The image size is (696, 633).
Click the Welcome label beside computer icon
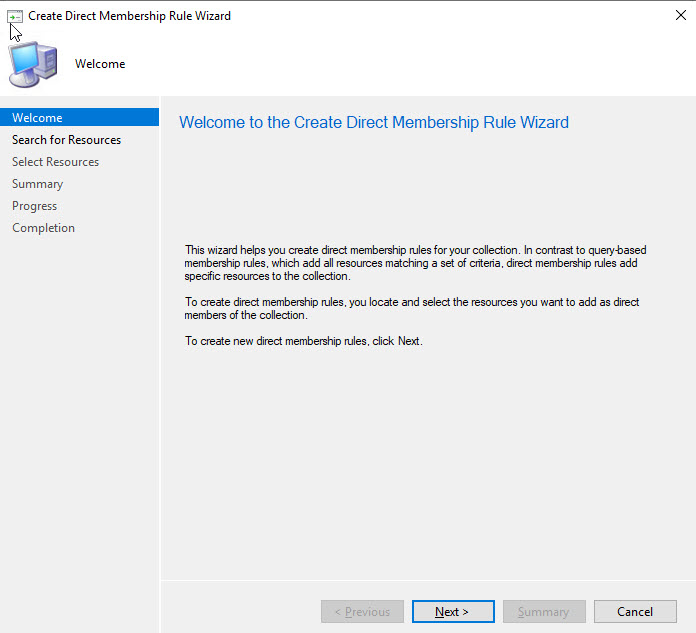pos(100,64)
